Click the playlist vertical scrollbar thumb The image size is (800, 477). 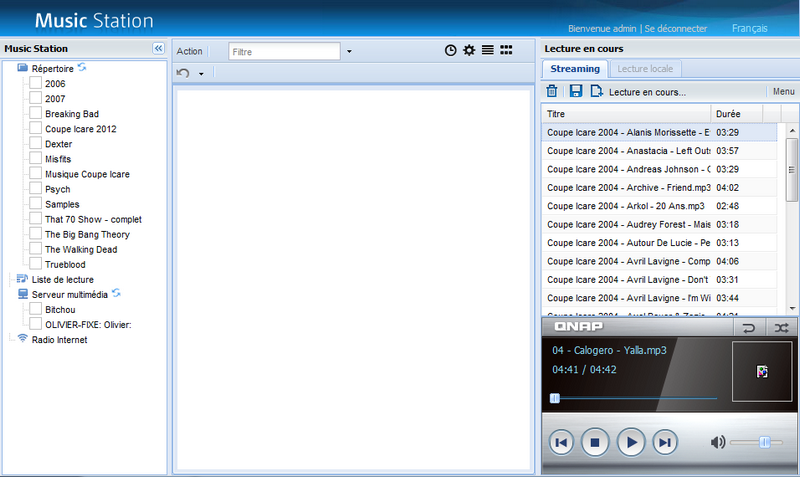pyautogui.click(x=791, y=168)
